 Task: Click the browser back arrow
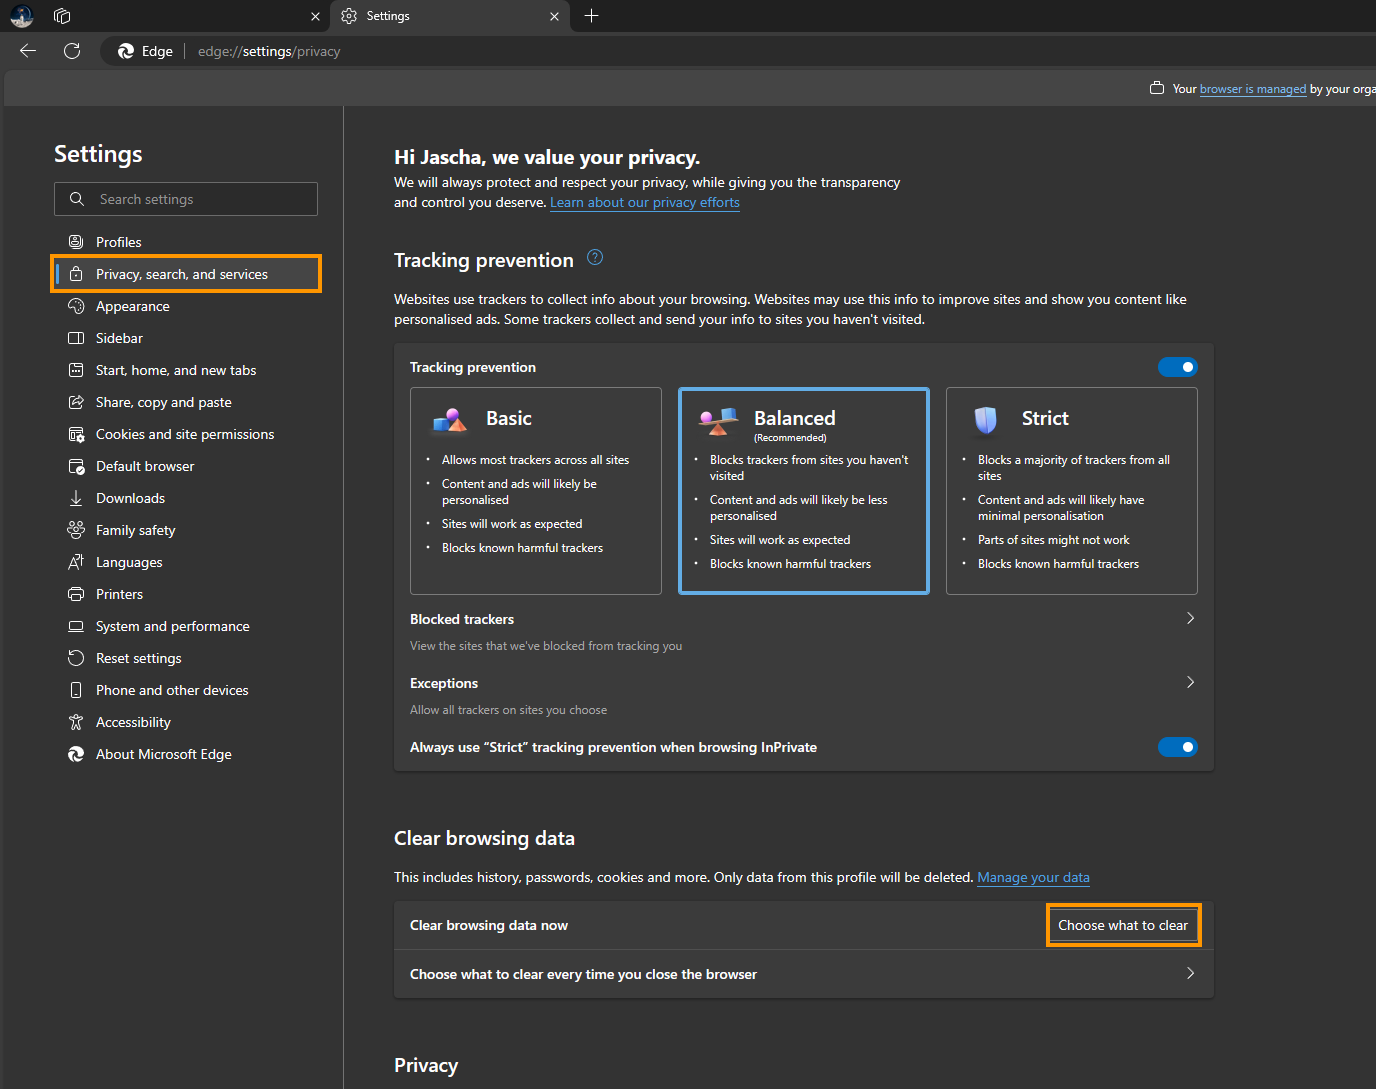pyautogui.click(x=28, y=51)
